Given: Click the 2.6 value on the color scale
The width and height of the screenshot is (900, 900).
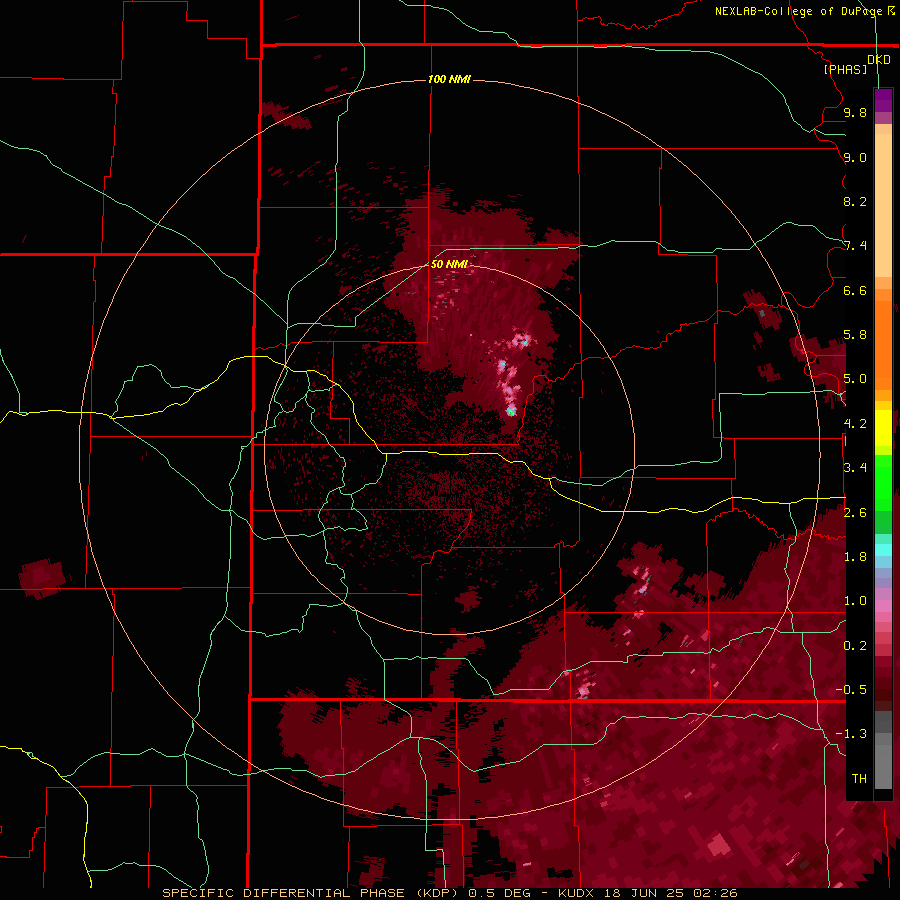Looking at the screenshot, I should (855, 513).
